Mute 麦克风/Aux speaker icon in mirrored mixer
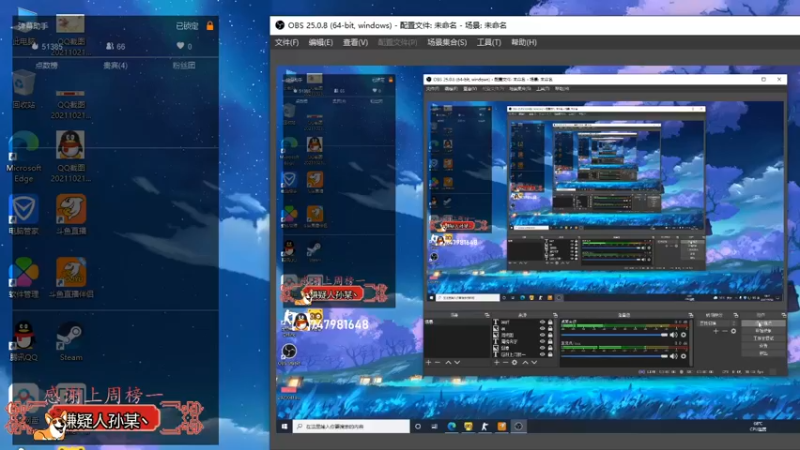This screenshot has width=800, height=450. click(673, 356)
